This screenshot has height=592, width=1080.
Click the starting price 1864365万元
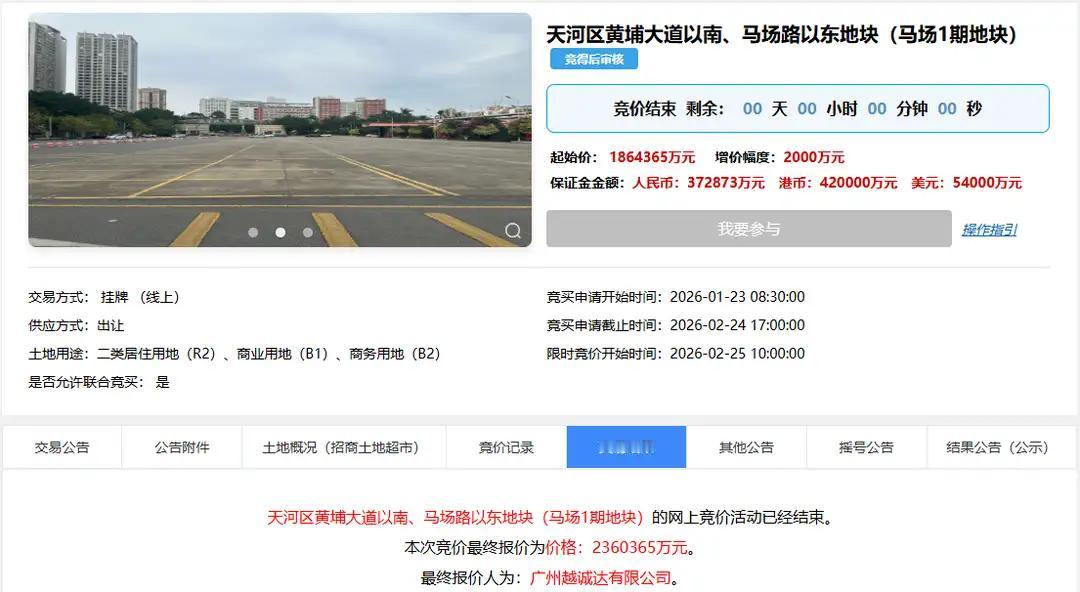(x=652, y=157)
